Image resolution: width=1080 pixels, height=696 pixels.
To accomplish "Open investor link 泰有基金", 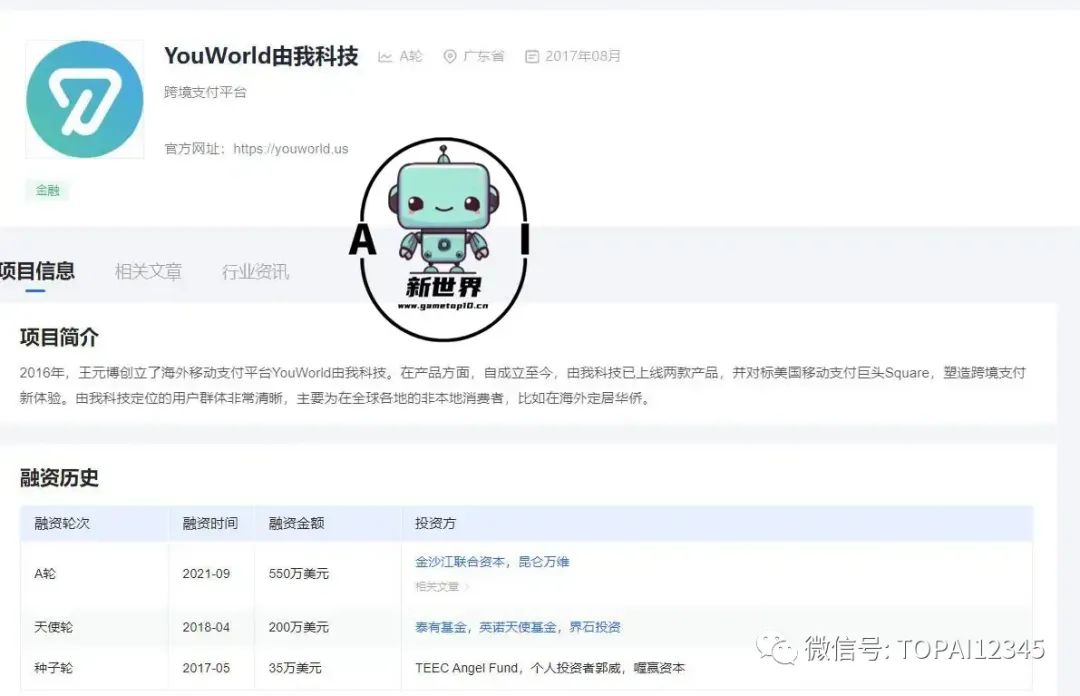I will [441, 627].
